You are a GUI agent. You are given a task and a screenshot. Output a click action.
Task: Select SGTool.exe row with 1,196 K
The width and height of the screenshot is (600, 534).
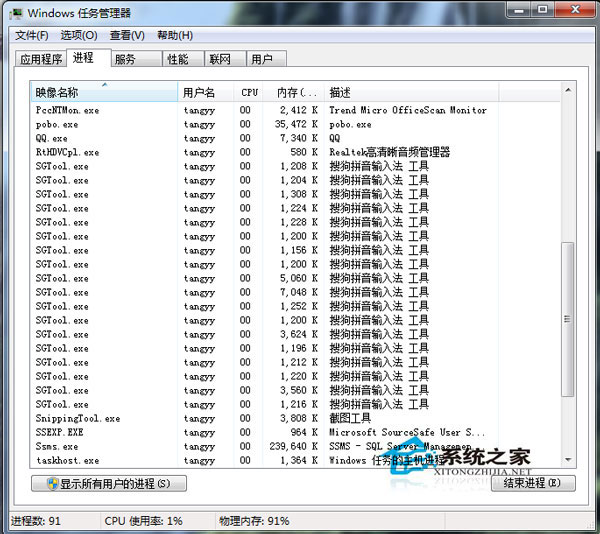point(295,348)
